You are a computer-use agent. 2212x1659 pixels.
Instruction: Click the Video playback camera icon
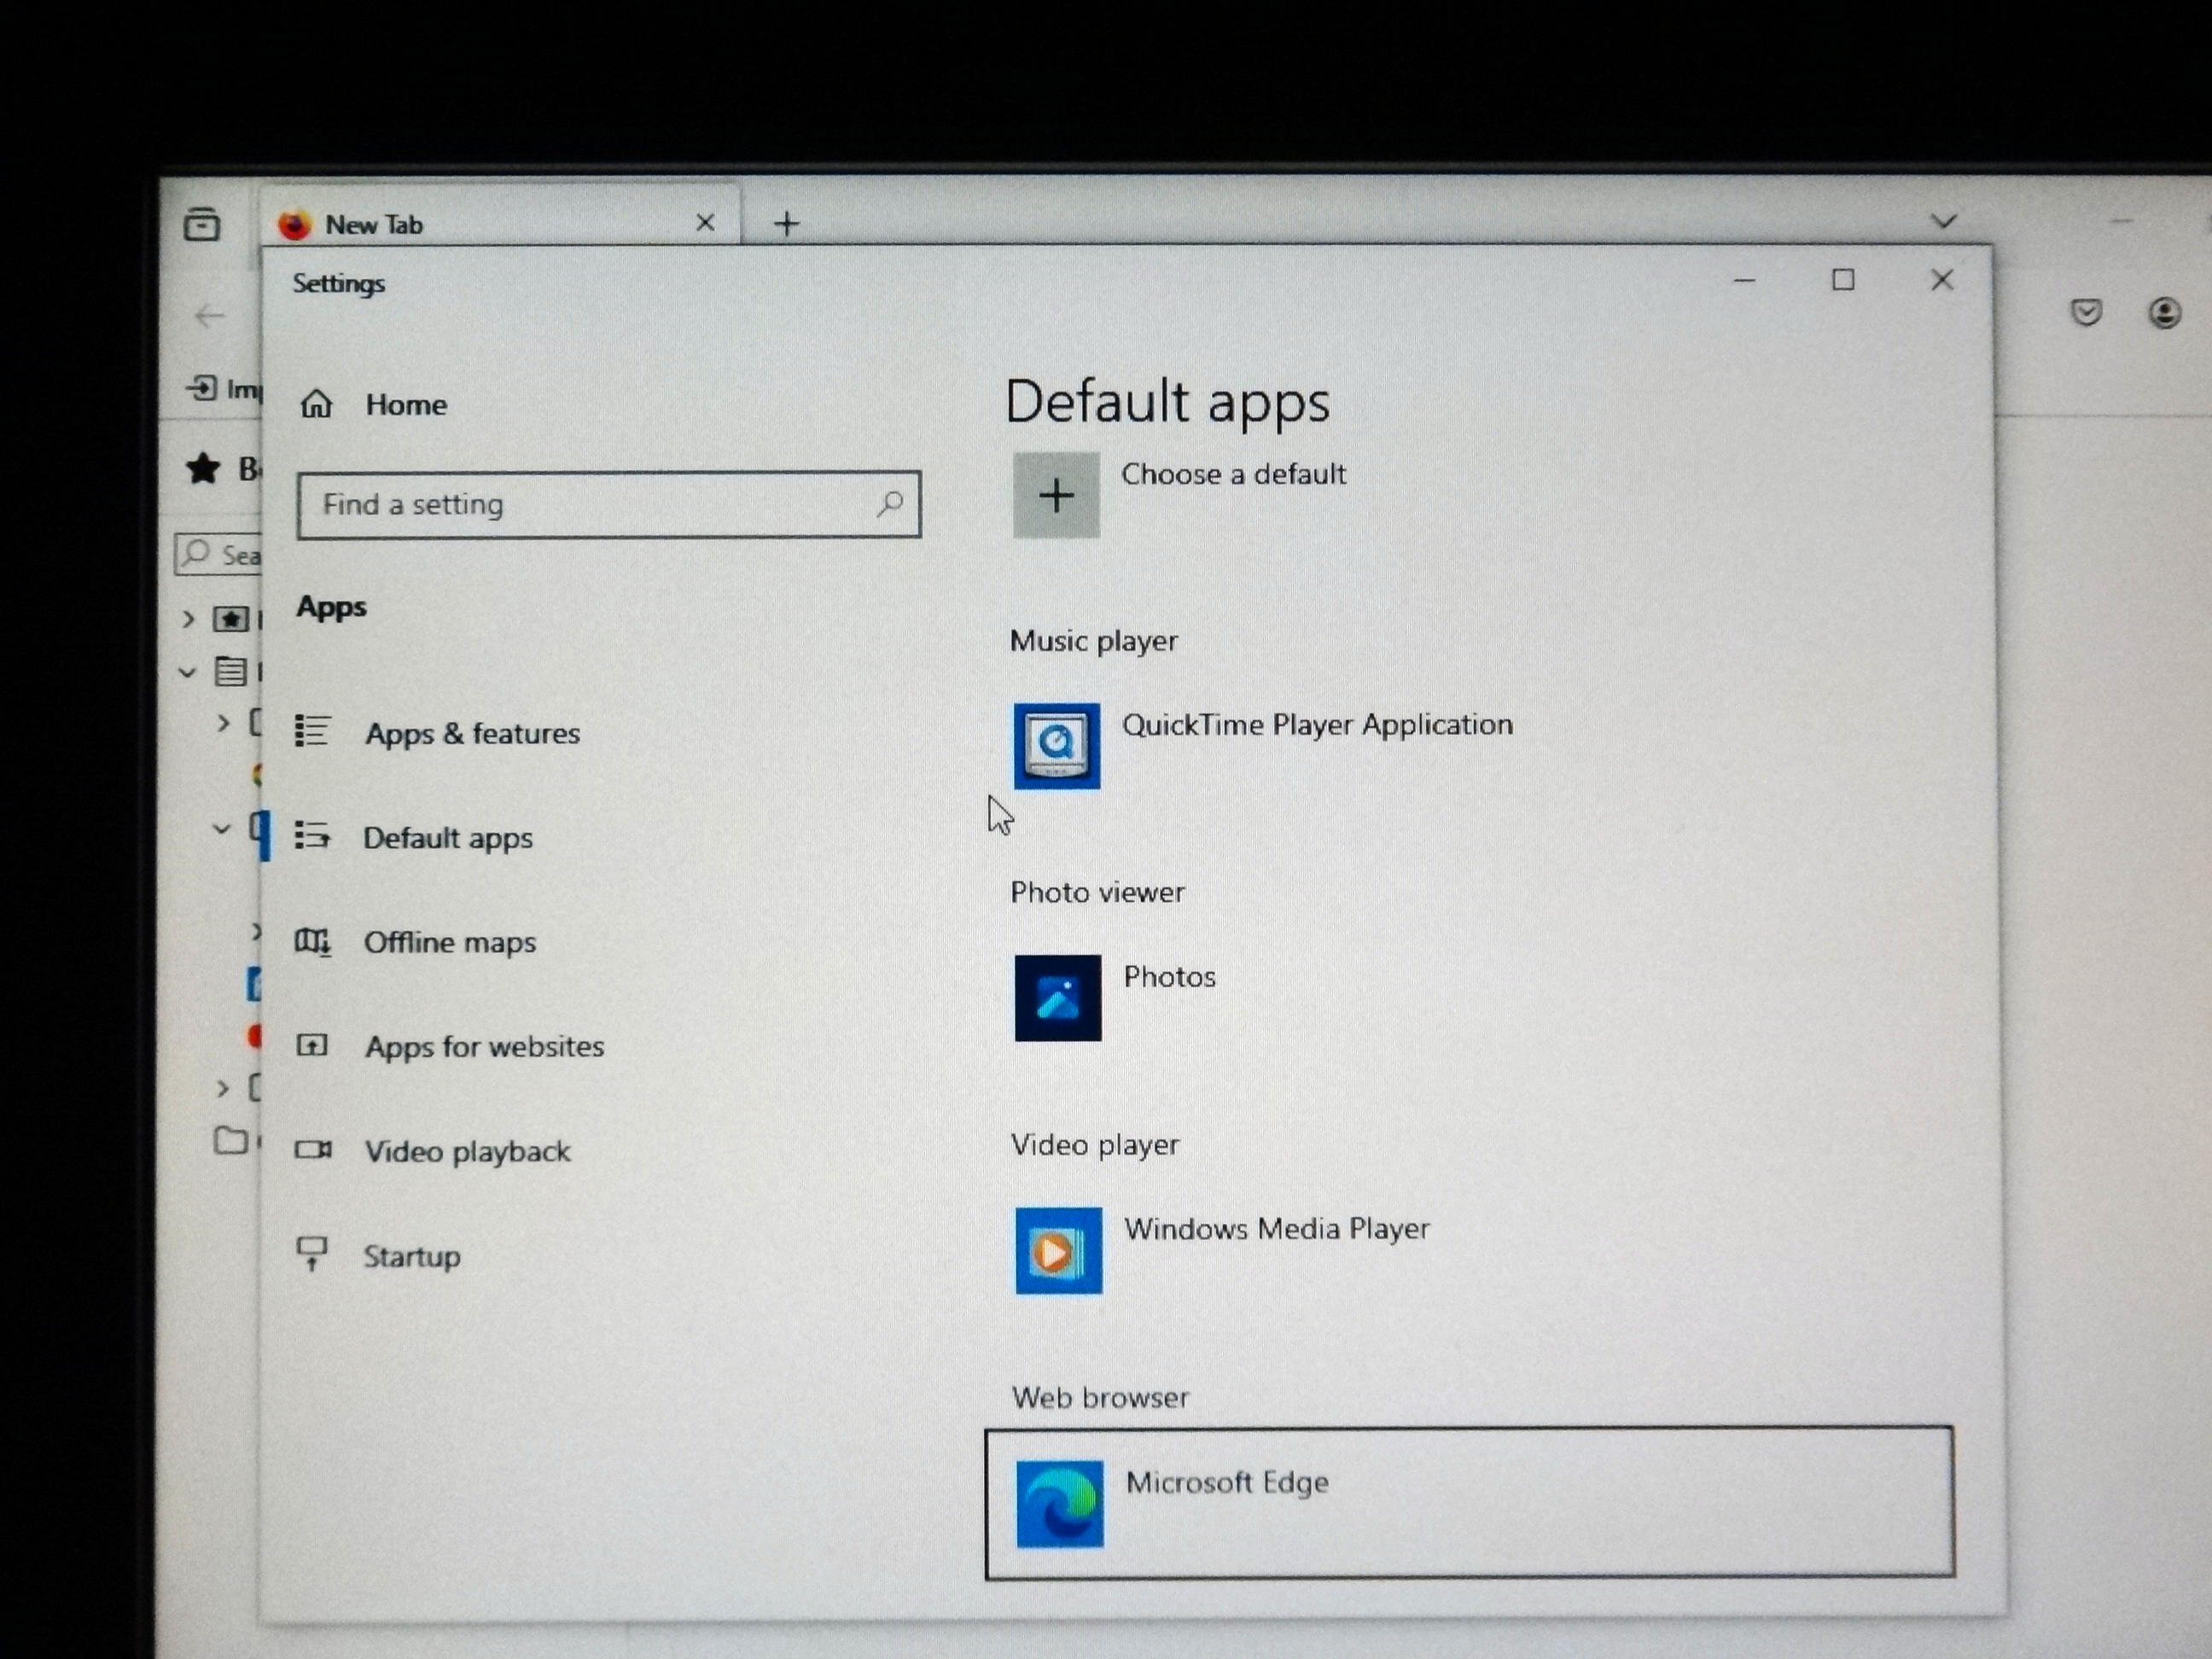tap(313, 1150)
